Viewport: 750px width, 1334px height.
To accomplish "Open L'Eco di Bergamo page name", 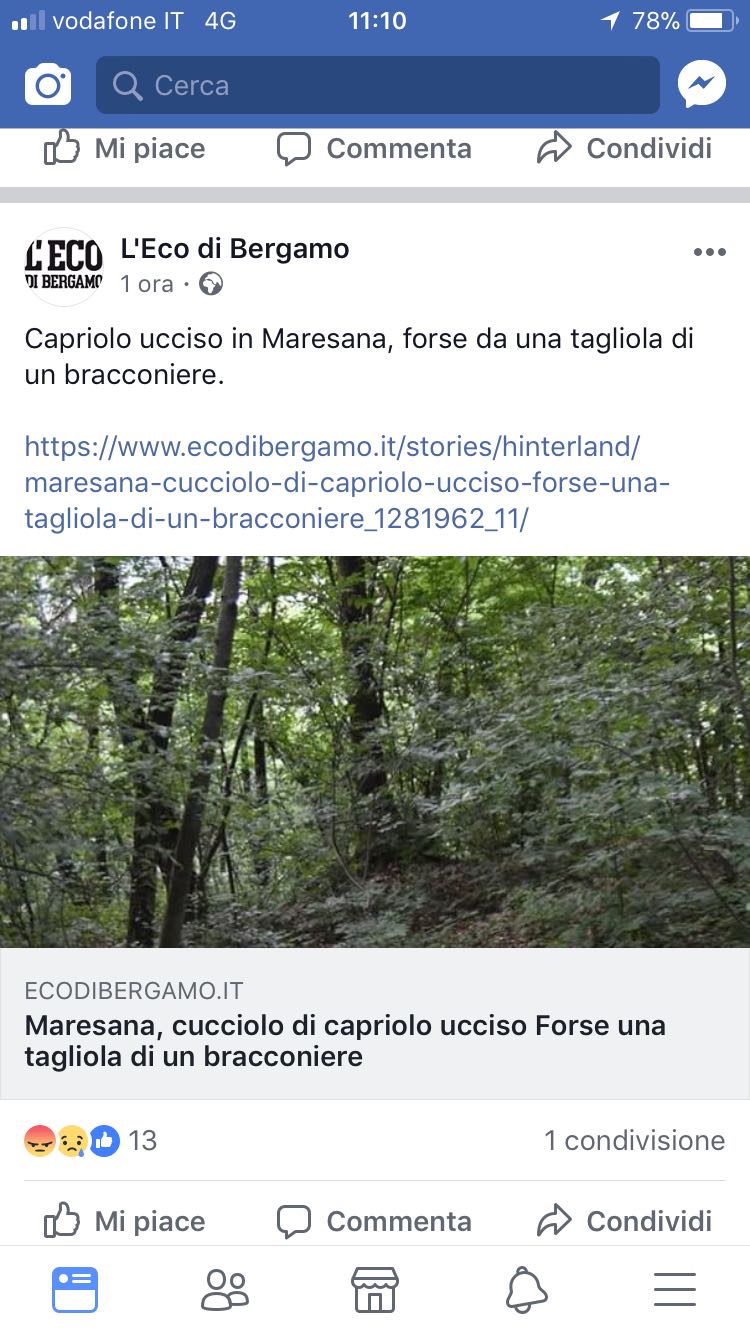I will pos(235,249).
